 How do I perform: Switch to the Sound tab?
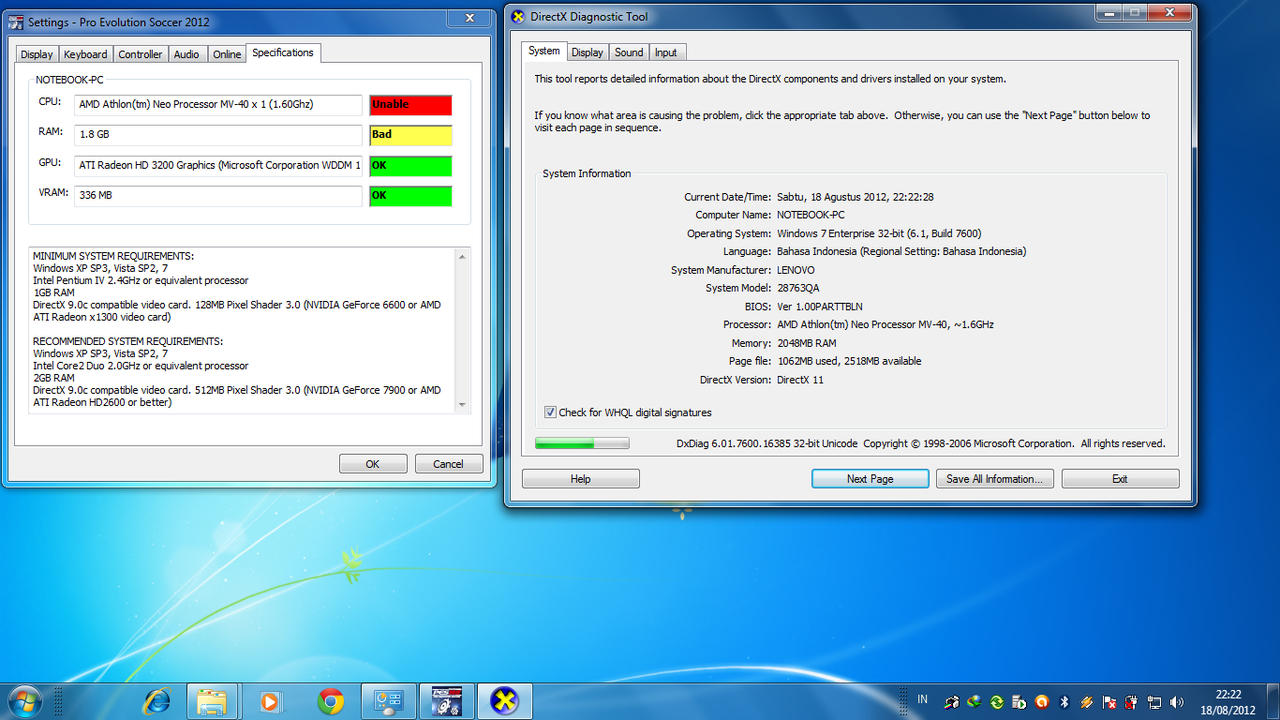click(629, 52)
